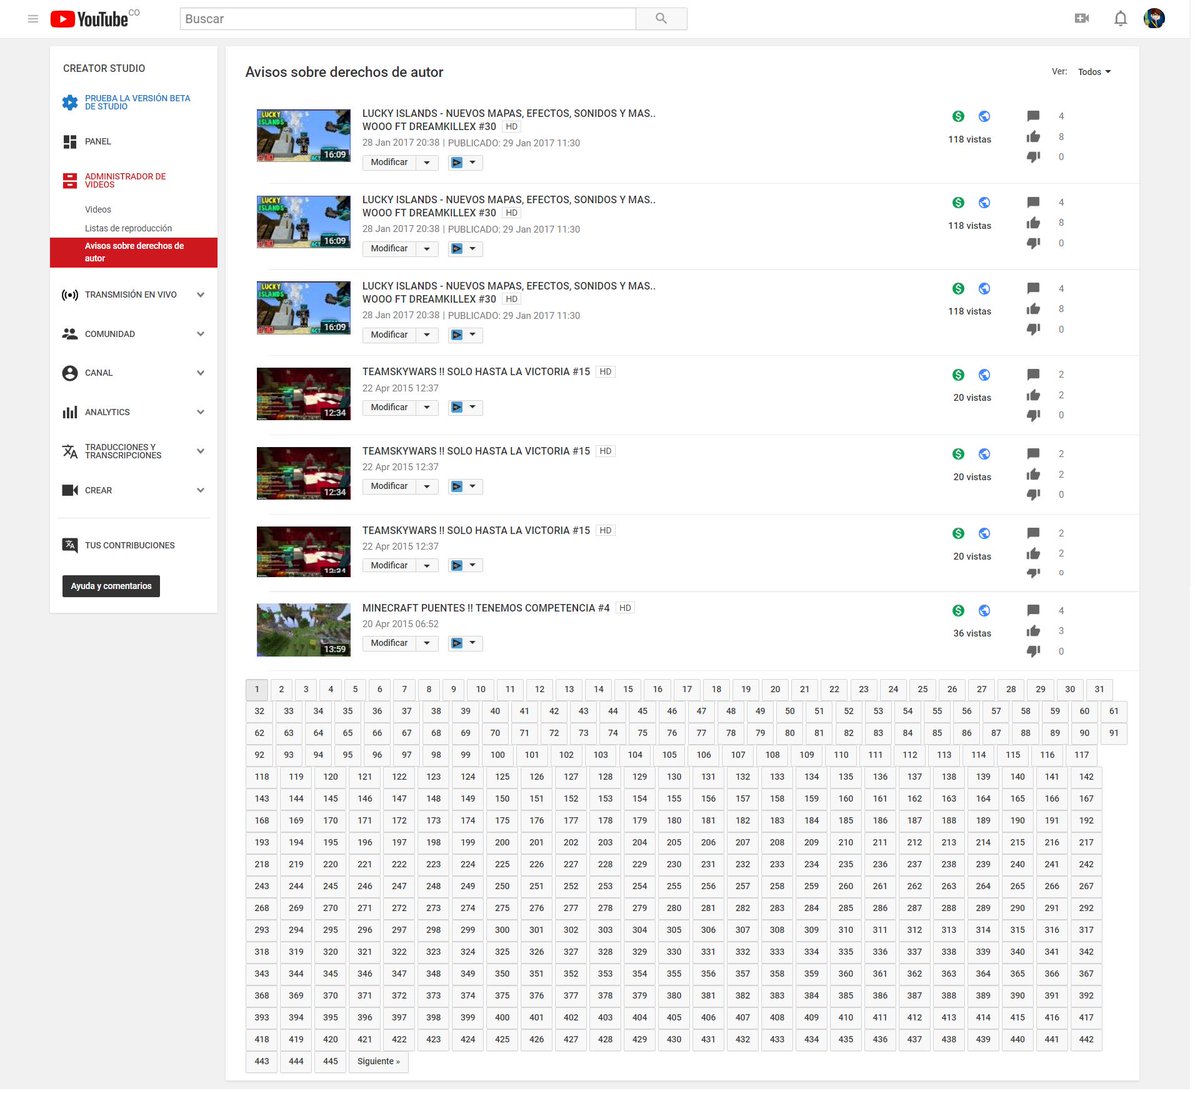
Task: Click Modificar button for MINECRAFT PUENTES
Action: [x=389, y=643]
